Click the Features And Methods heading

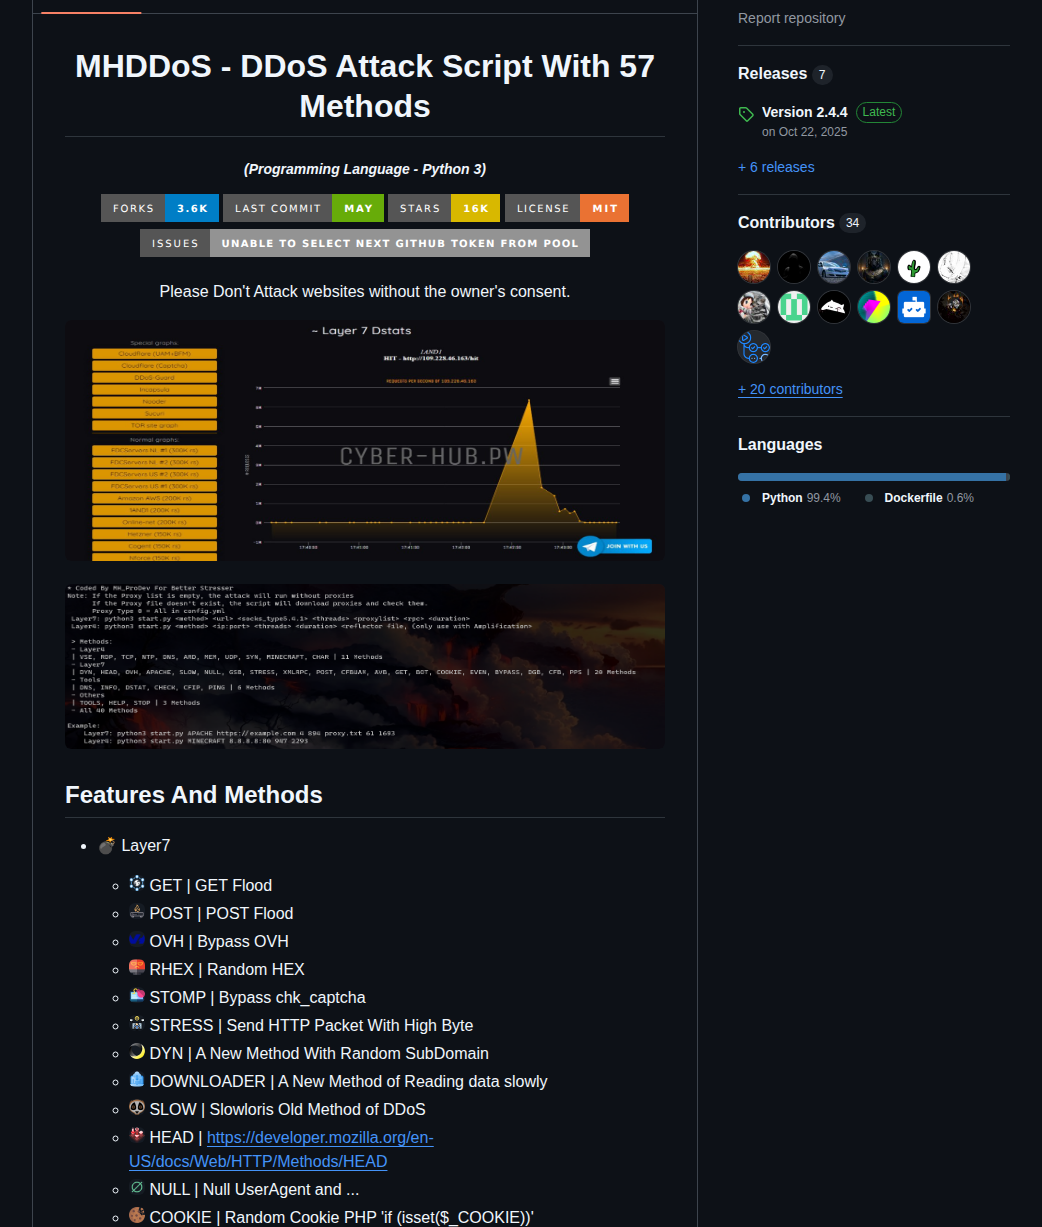point(194,795)
